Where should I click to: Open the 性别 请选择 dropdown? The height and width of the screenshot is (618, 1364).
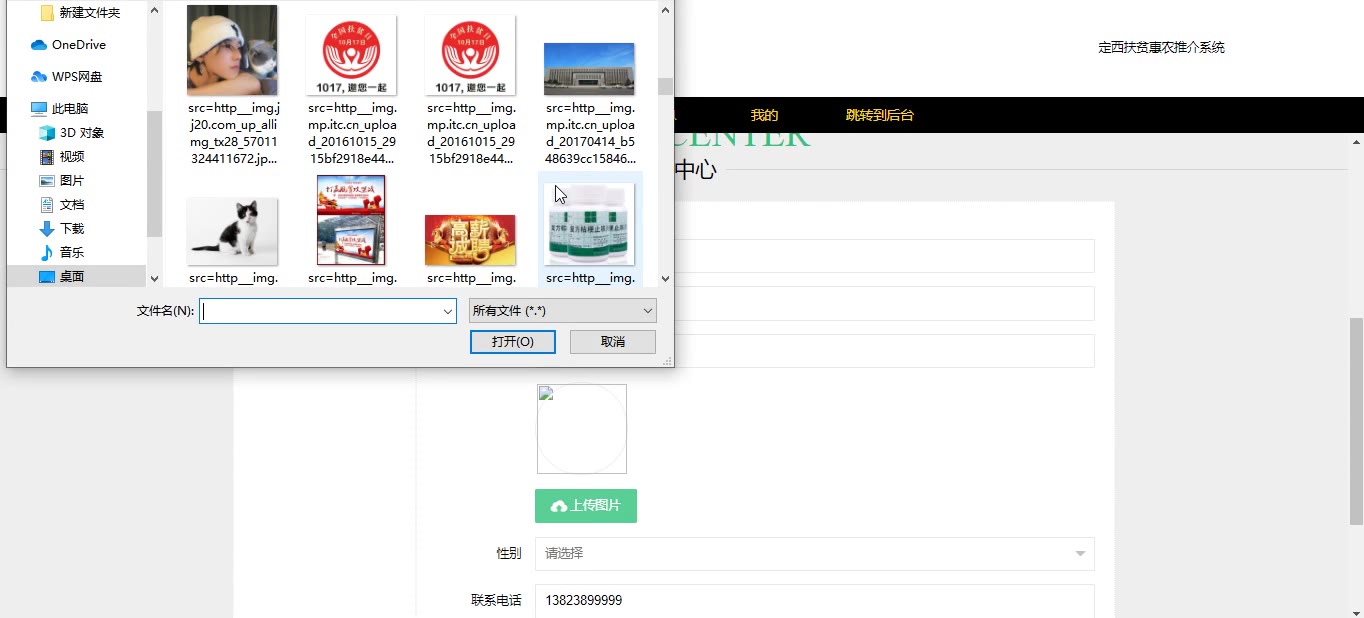coord(815,554)
